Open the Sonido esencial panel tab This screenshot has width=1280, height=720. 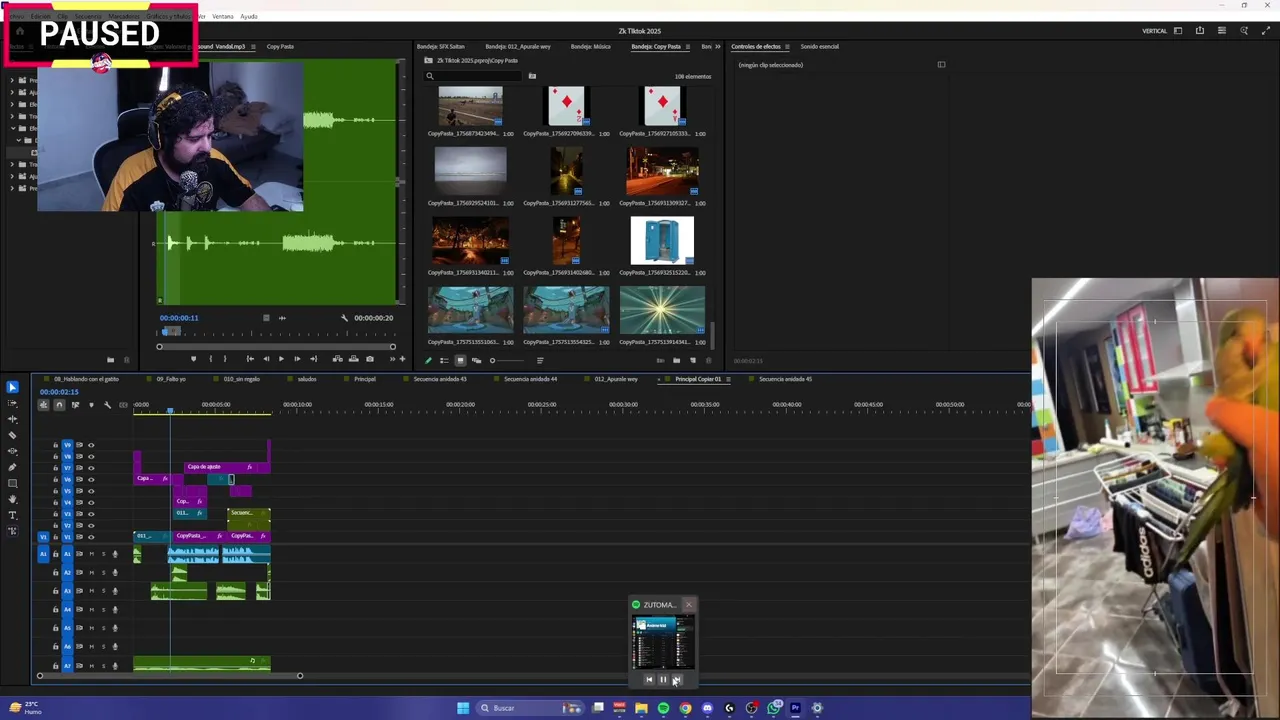pos(819,46)
